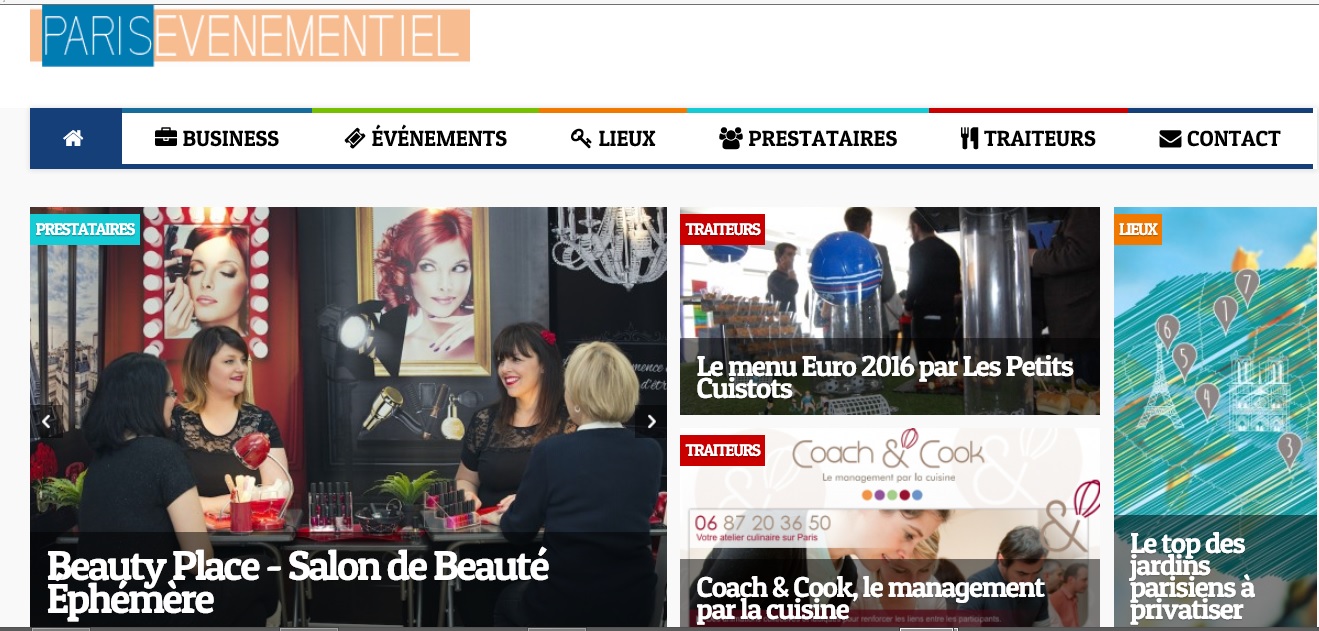Click the cyan PRESTATAIRES category tag
Screen dimensions: 1319x631
pos(85,229)
